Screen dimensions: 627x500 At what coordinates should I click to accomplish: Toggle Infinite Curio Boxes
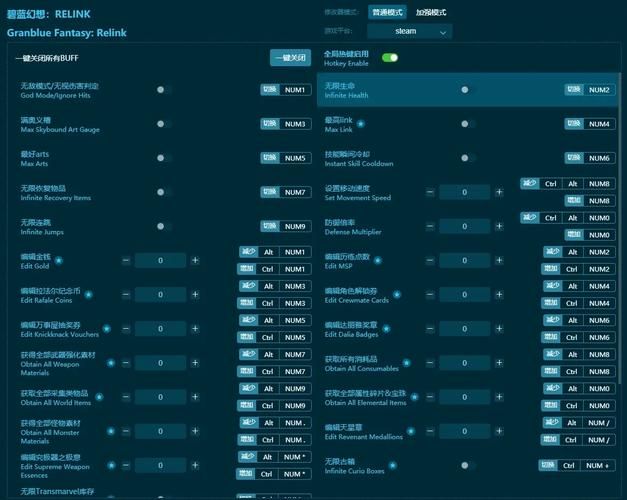(x=468, y=466)
